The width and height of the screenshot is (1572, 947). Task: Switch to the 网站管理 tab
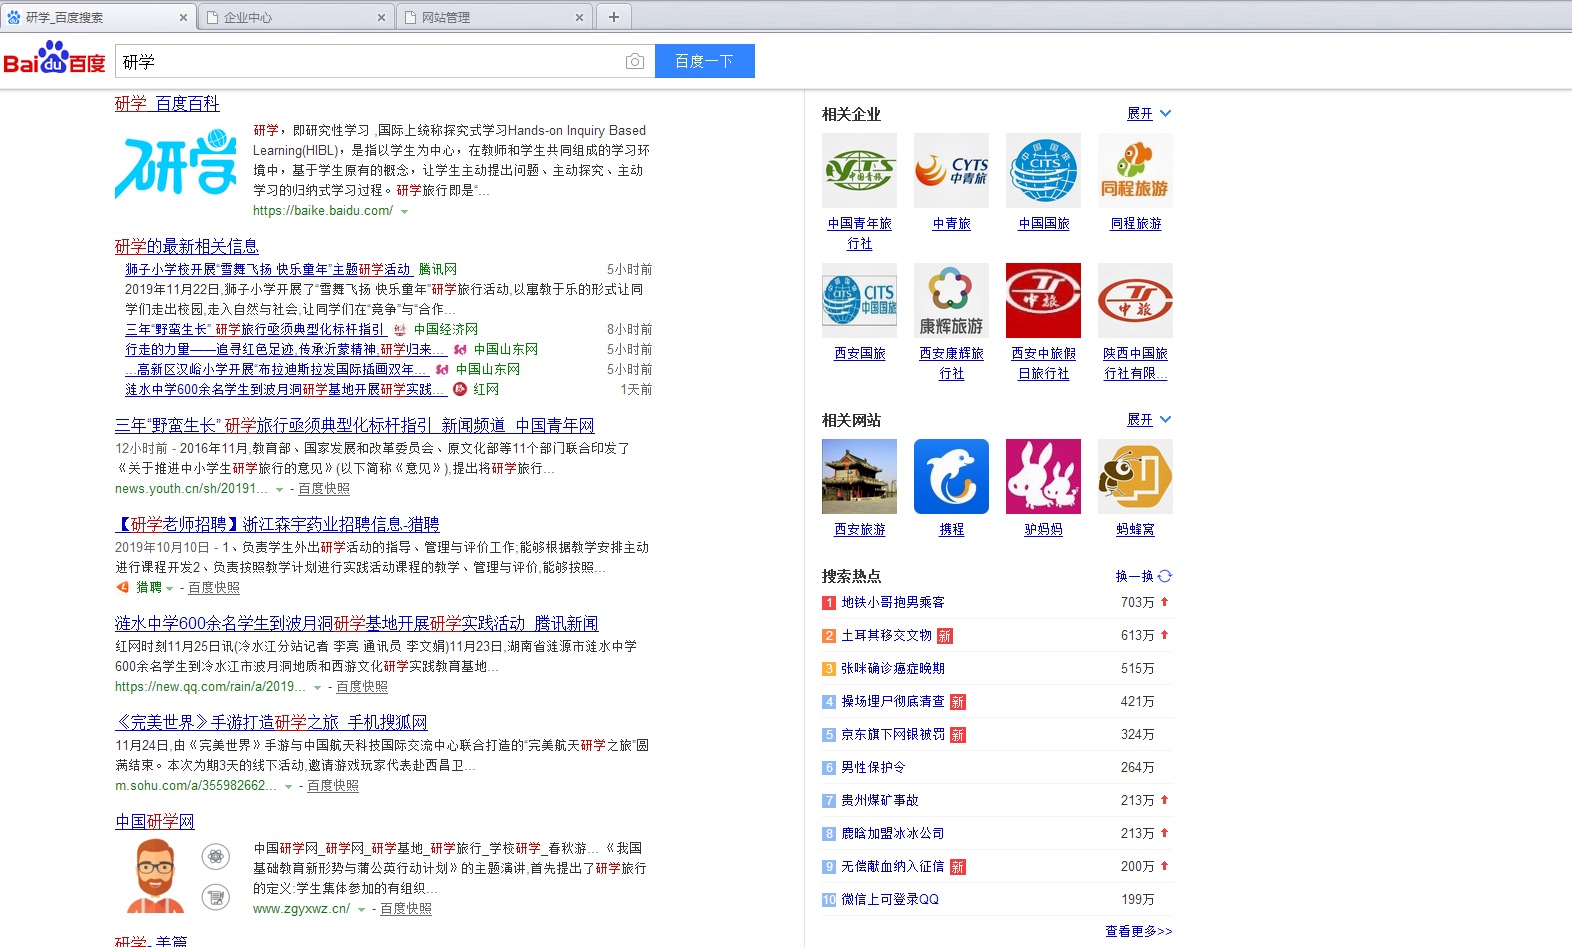[494, 17]
